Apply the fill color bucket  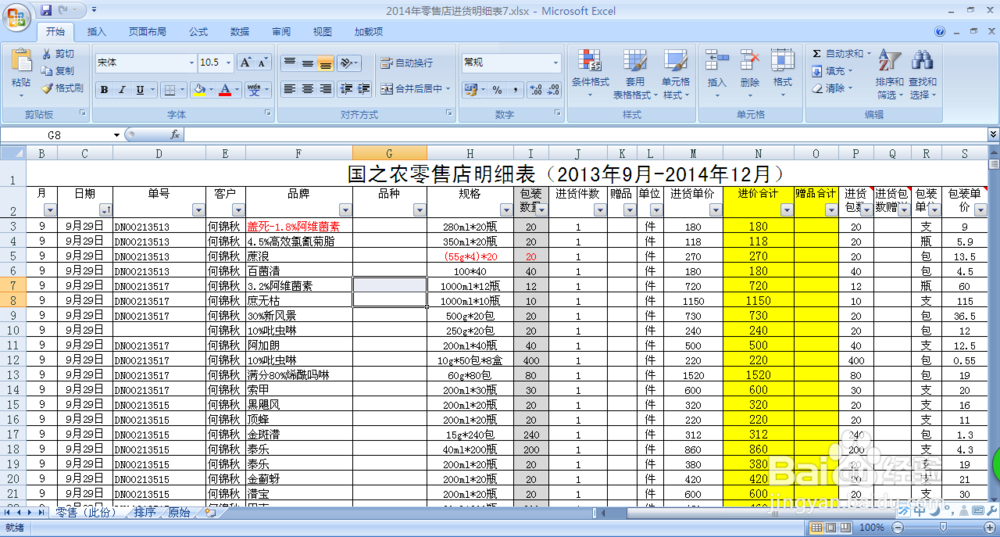tap(200, 90)
